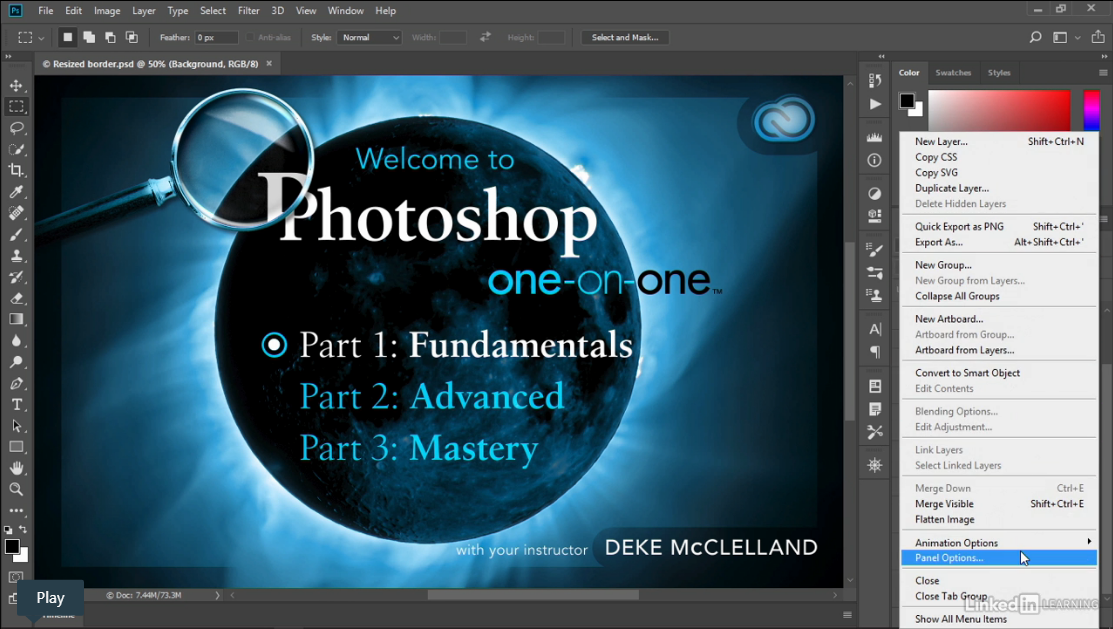Select the History Brush tool
1113x629 pixels.
tap(16, 277)
